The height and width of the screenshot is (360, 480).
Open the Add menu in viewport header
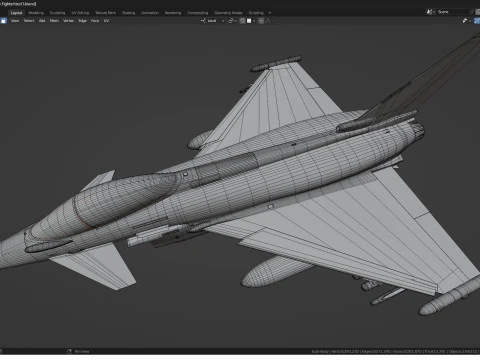pyautogui.click(x=42, y=21)
